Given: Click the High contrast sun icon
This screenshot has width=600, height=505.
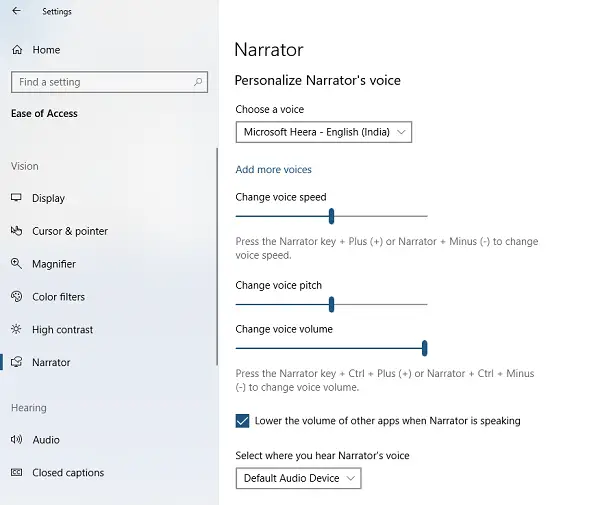Looking at the screenshot, I should pos(16,330).
